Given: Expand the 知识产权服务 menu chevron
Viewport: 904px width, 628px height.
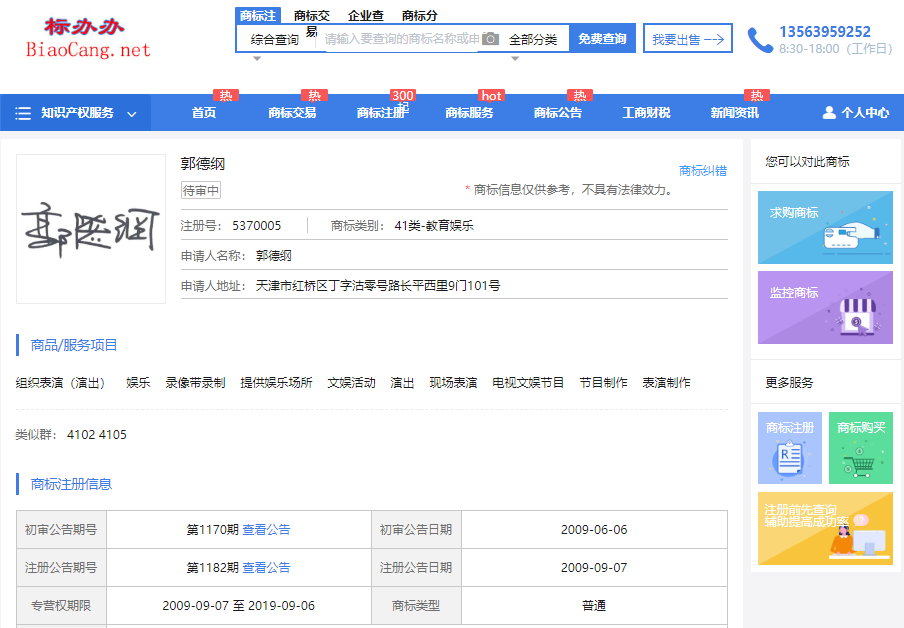Looking at the screenshot, I should (132, 114).
